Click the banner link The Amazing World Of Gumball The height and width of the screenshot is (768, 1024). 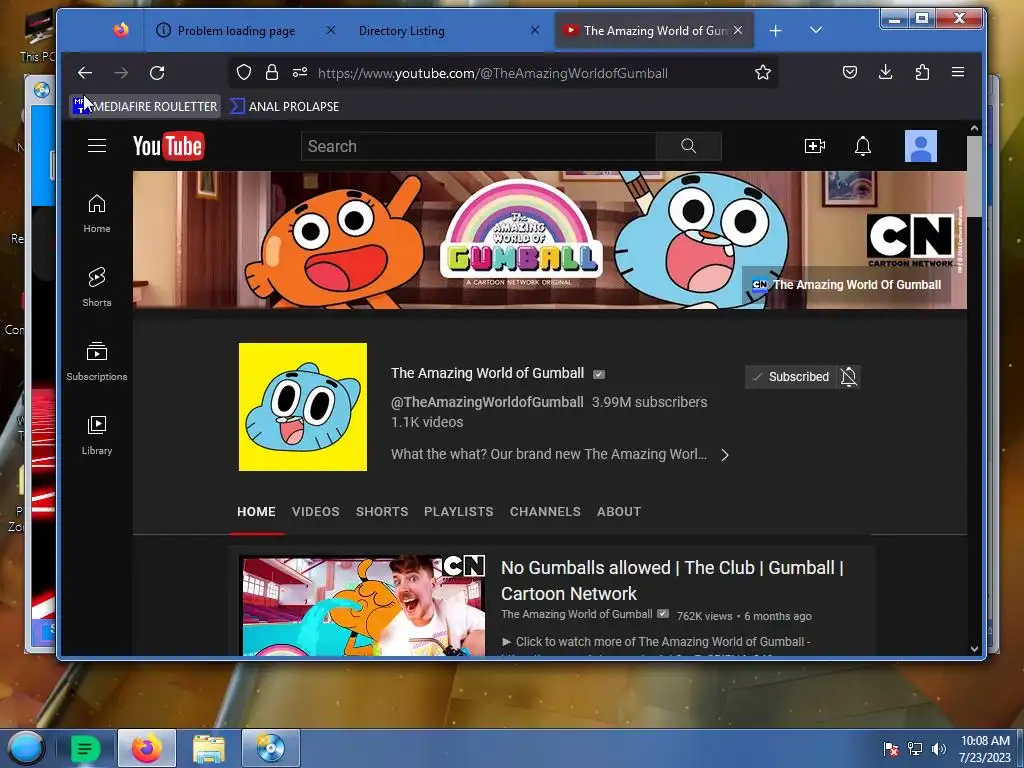tap(846, 285)
